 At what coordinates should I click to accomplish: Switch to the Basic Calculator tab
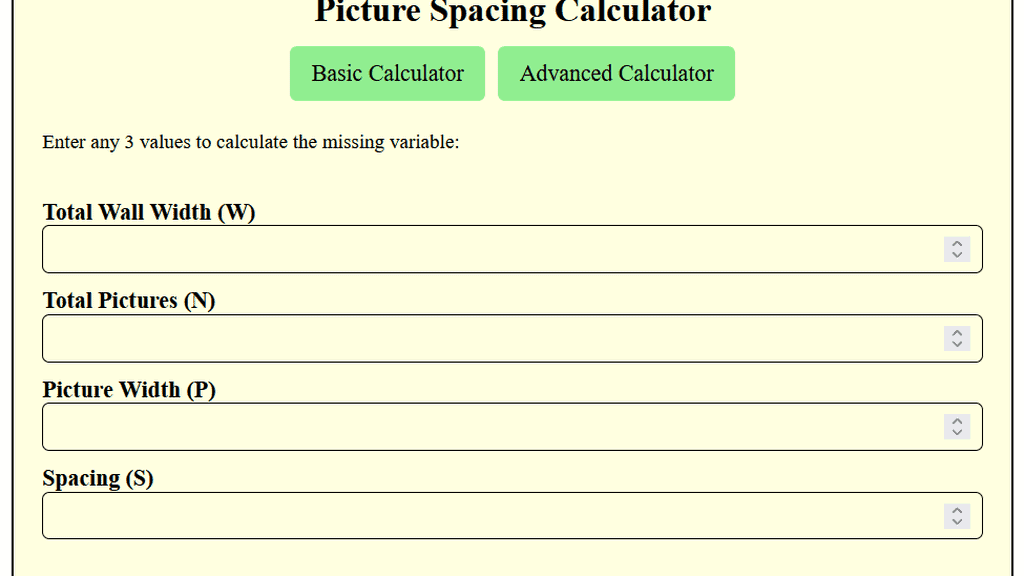click(x=387, y=73)
